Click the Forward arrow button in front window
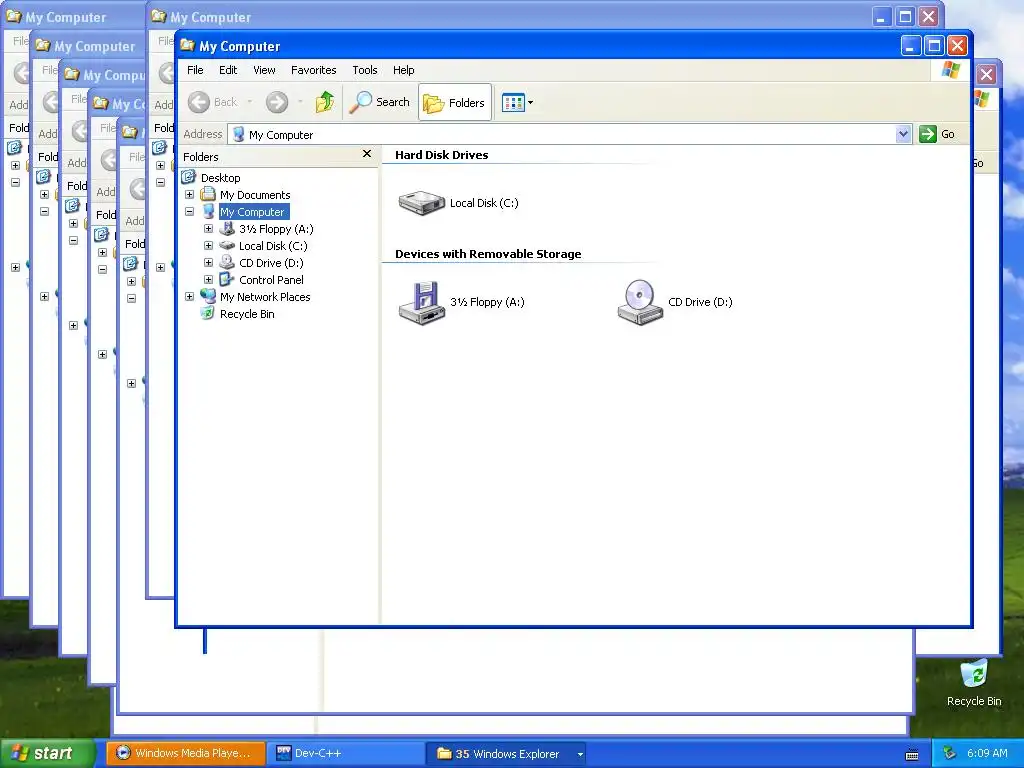1024x768 pixels. tap(276, 103)
